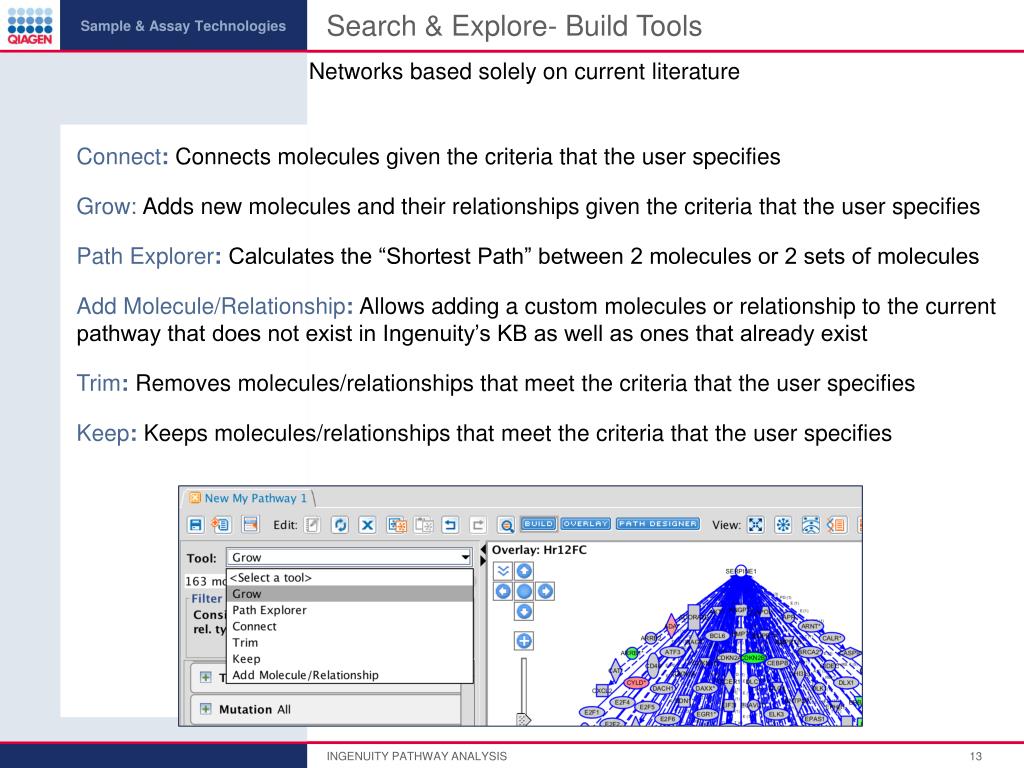Click the blue X delete icon

click(x=368, y=524)
